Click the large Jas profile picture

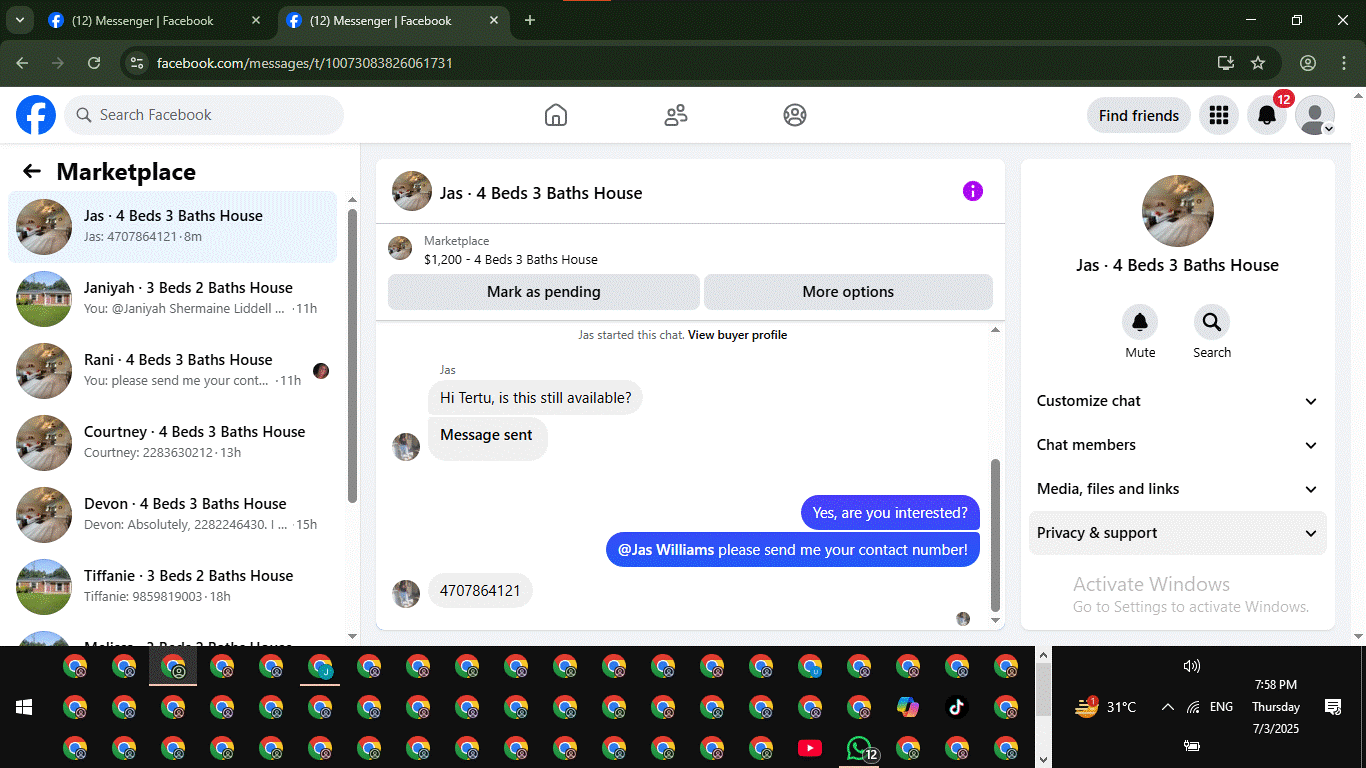(1178, 211)
